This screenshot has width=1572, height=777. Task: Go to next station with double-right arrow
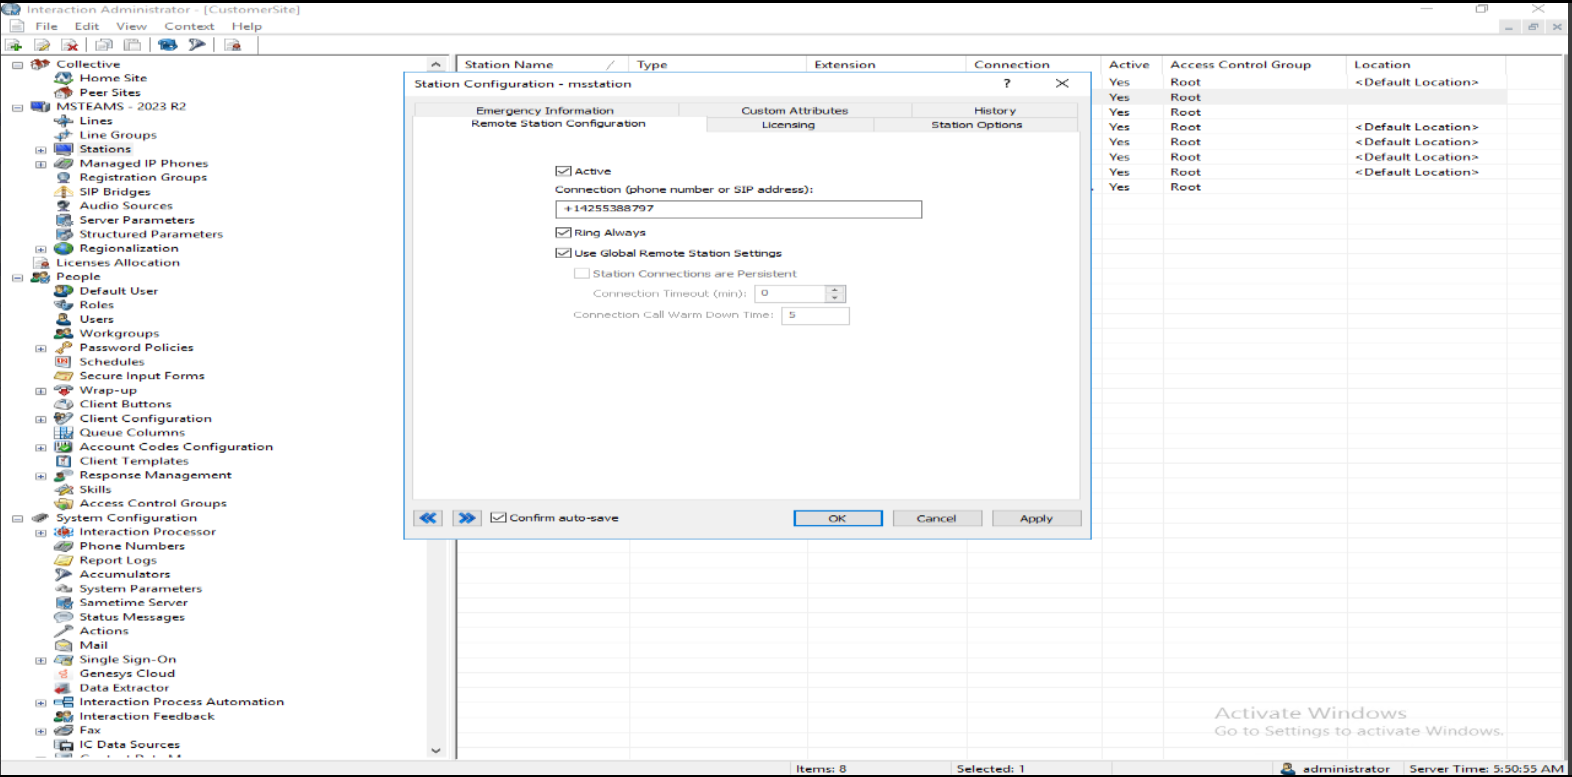click(466, 518)
